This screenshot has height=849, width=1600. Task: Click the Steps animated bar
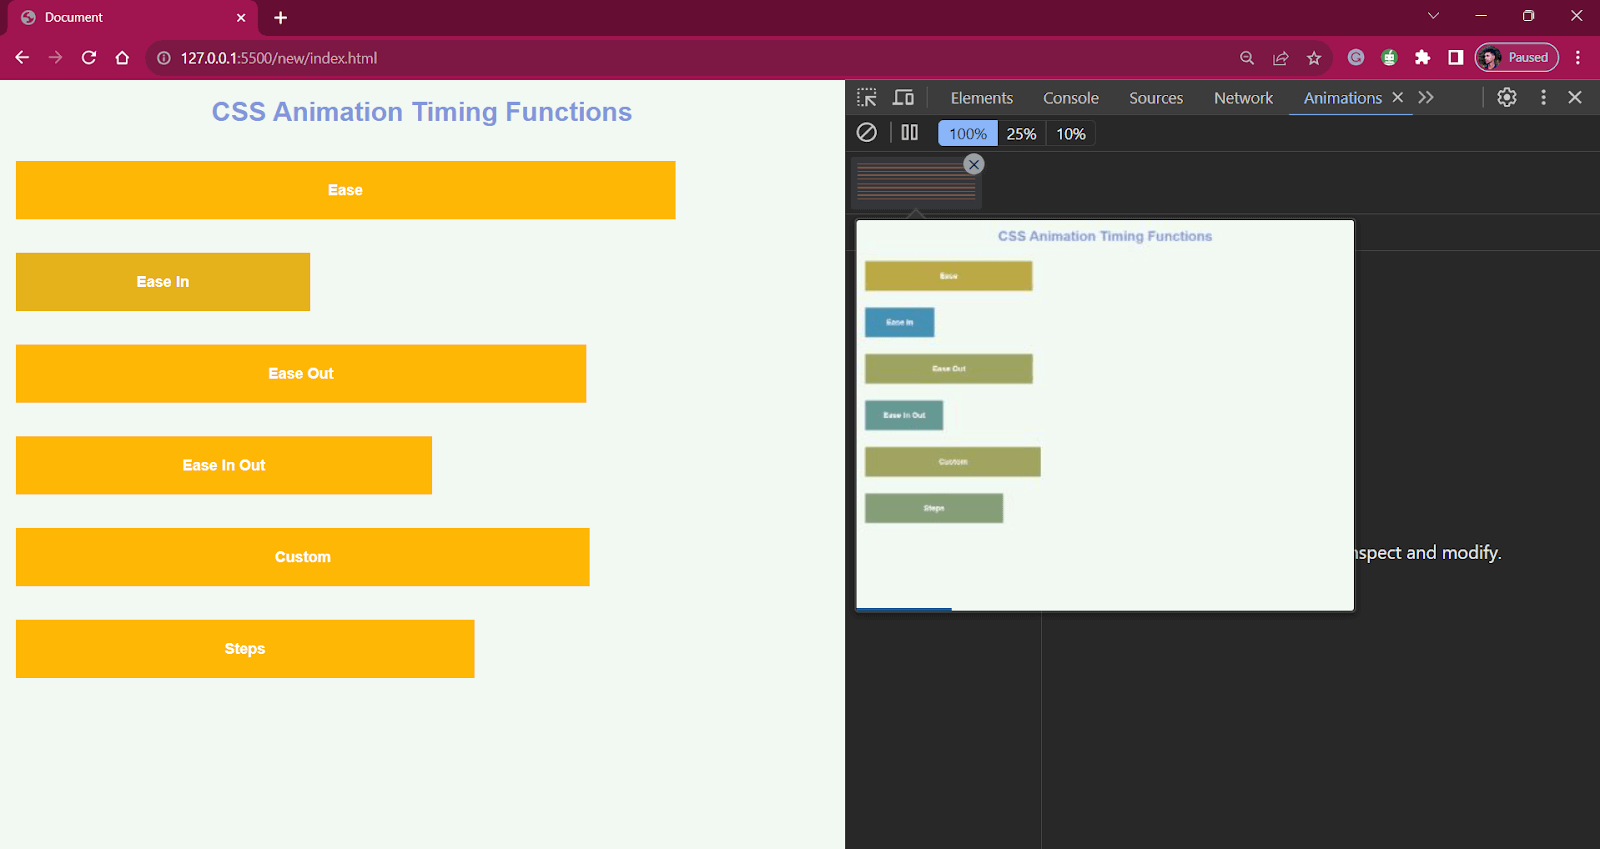click(x=245, y=649)
